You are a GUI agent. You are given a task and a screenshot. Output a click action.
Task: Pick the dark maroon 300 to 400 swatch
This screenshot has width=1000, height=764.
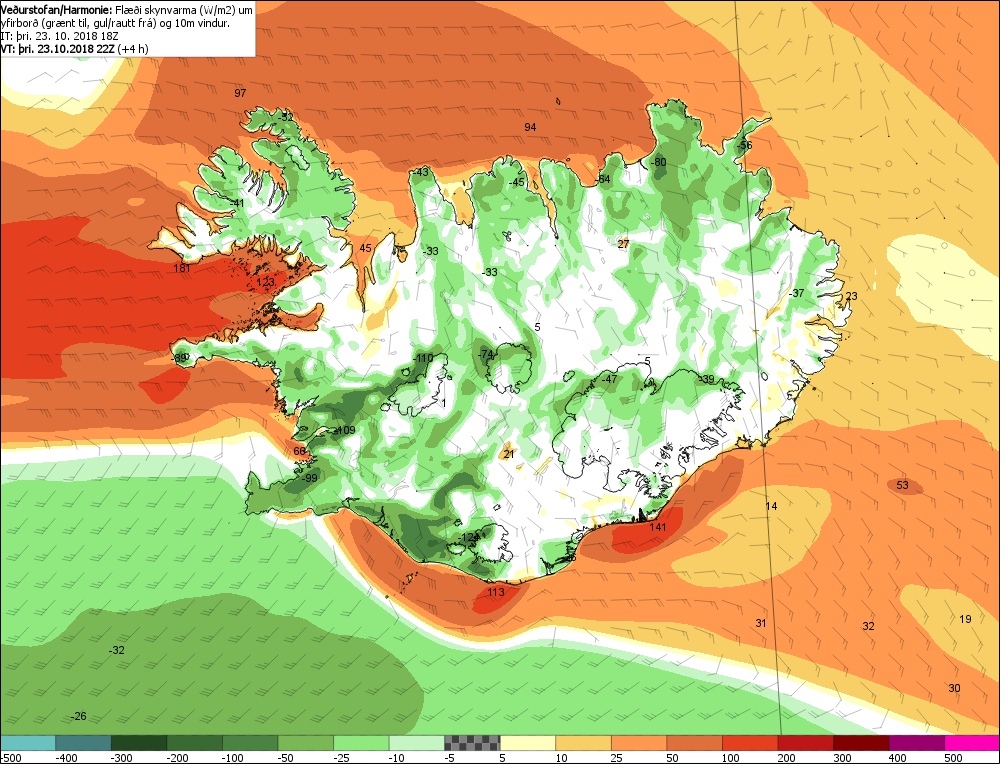point(861,743)
